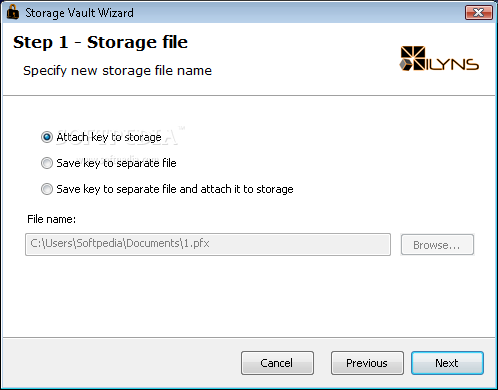The image size is (498, 390).
Task: Click the Ilyns company logo
Action: point(439,59)
